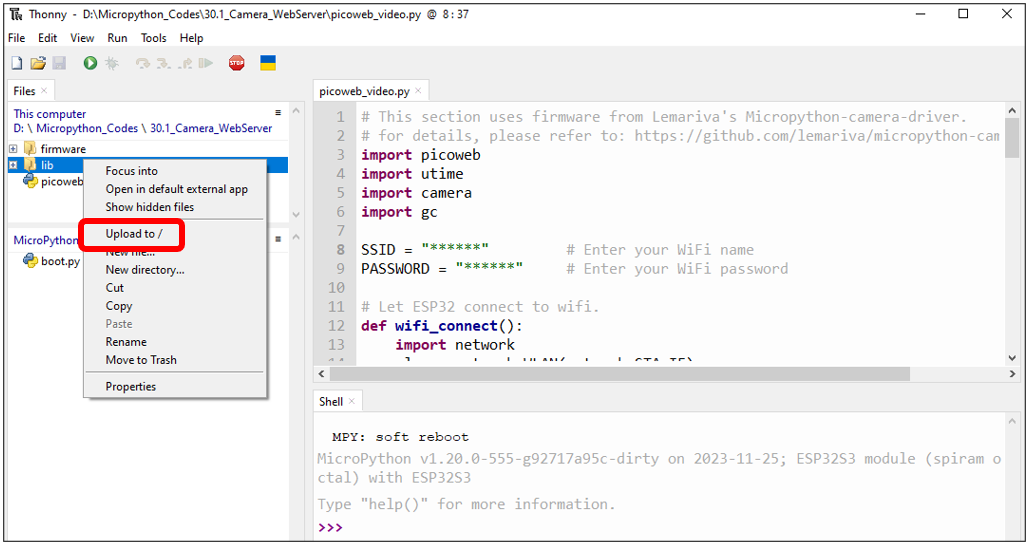Click Micropython_Codes in the path
This screenshot has width=1028, height=545.
point(87,128)
